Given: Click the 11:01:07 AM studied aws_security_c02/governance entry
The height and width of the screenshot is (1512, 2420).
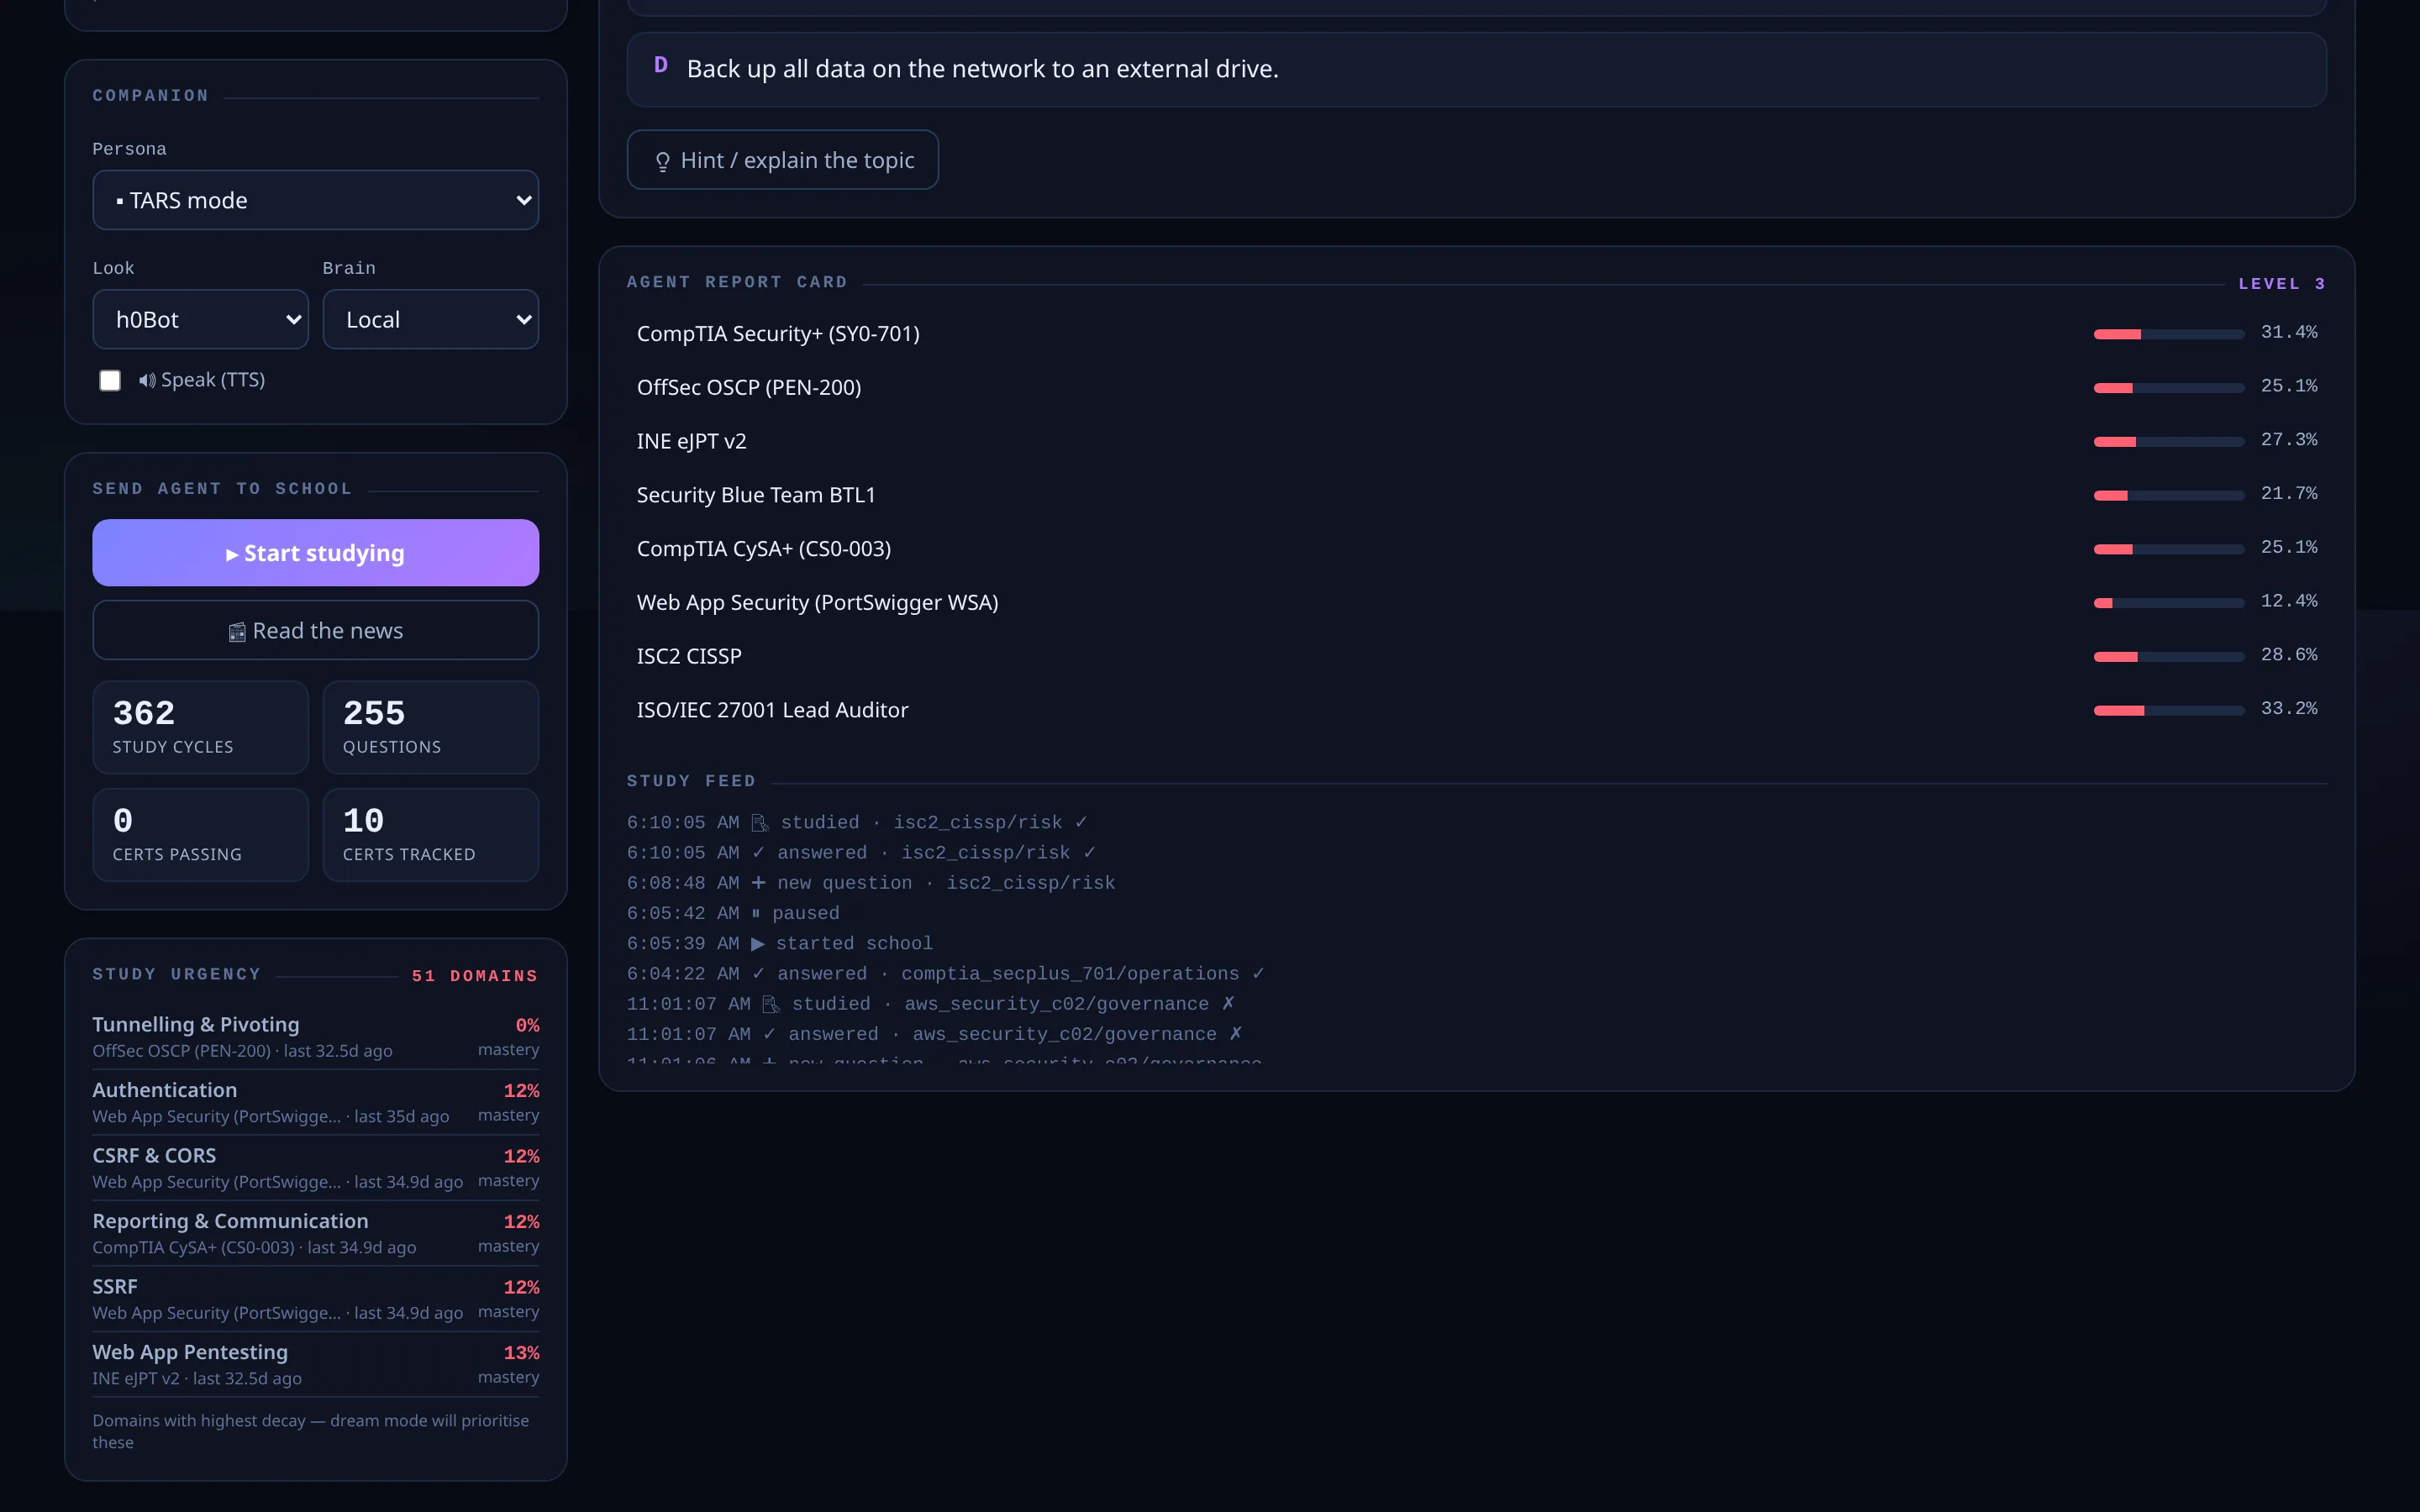Looking at the screenshot, I should [931, 1003].
